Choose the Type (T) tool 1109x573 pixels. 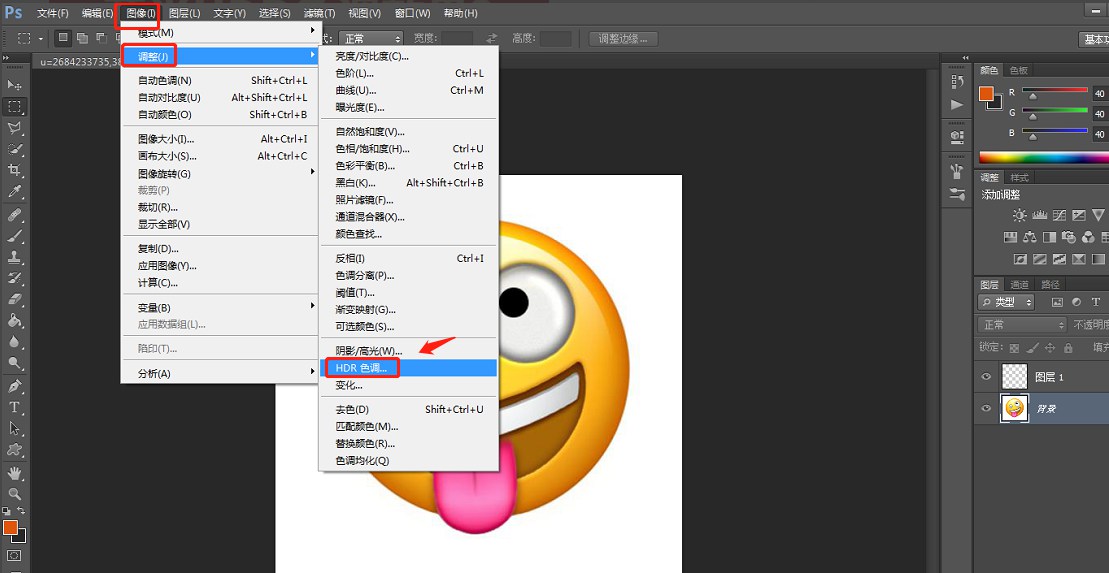pos(15,407)
